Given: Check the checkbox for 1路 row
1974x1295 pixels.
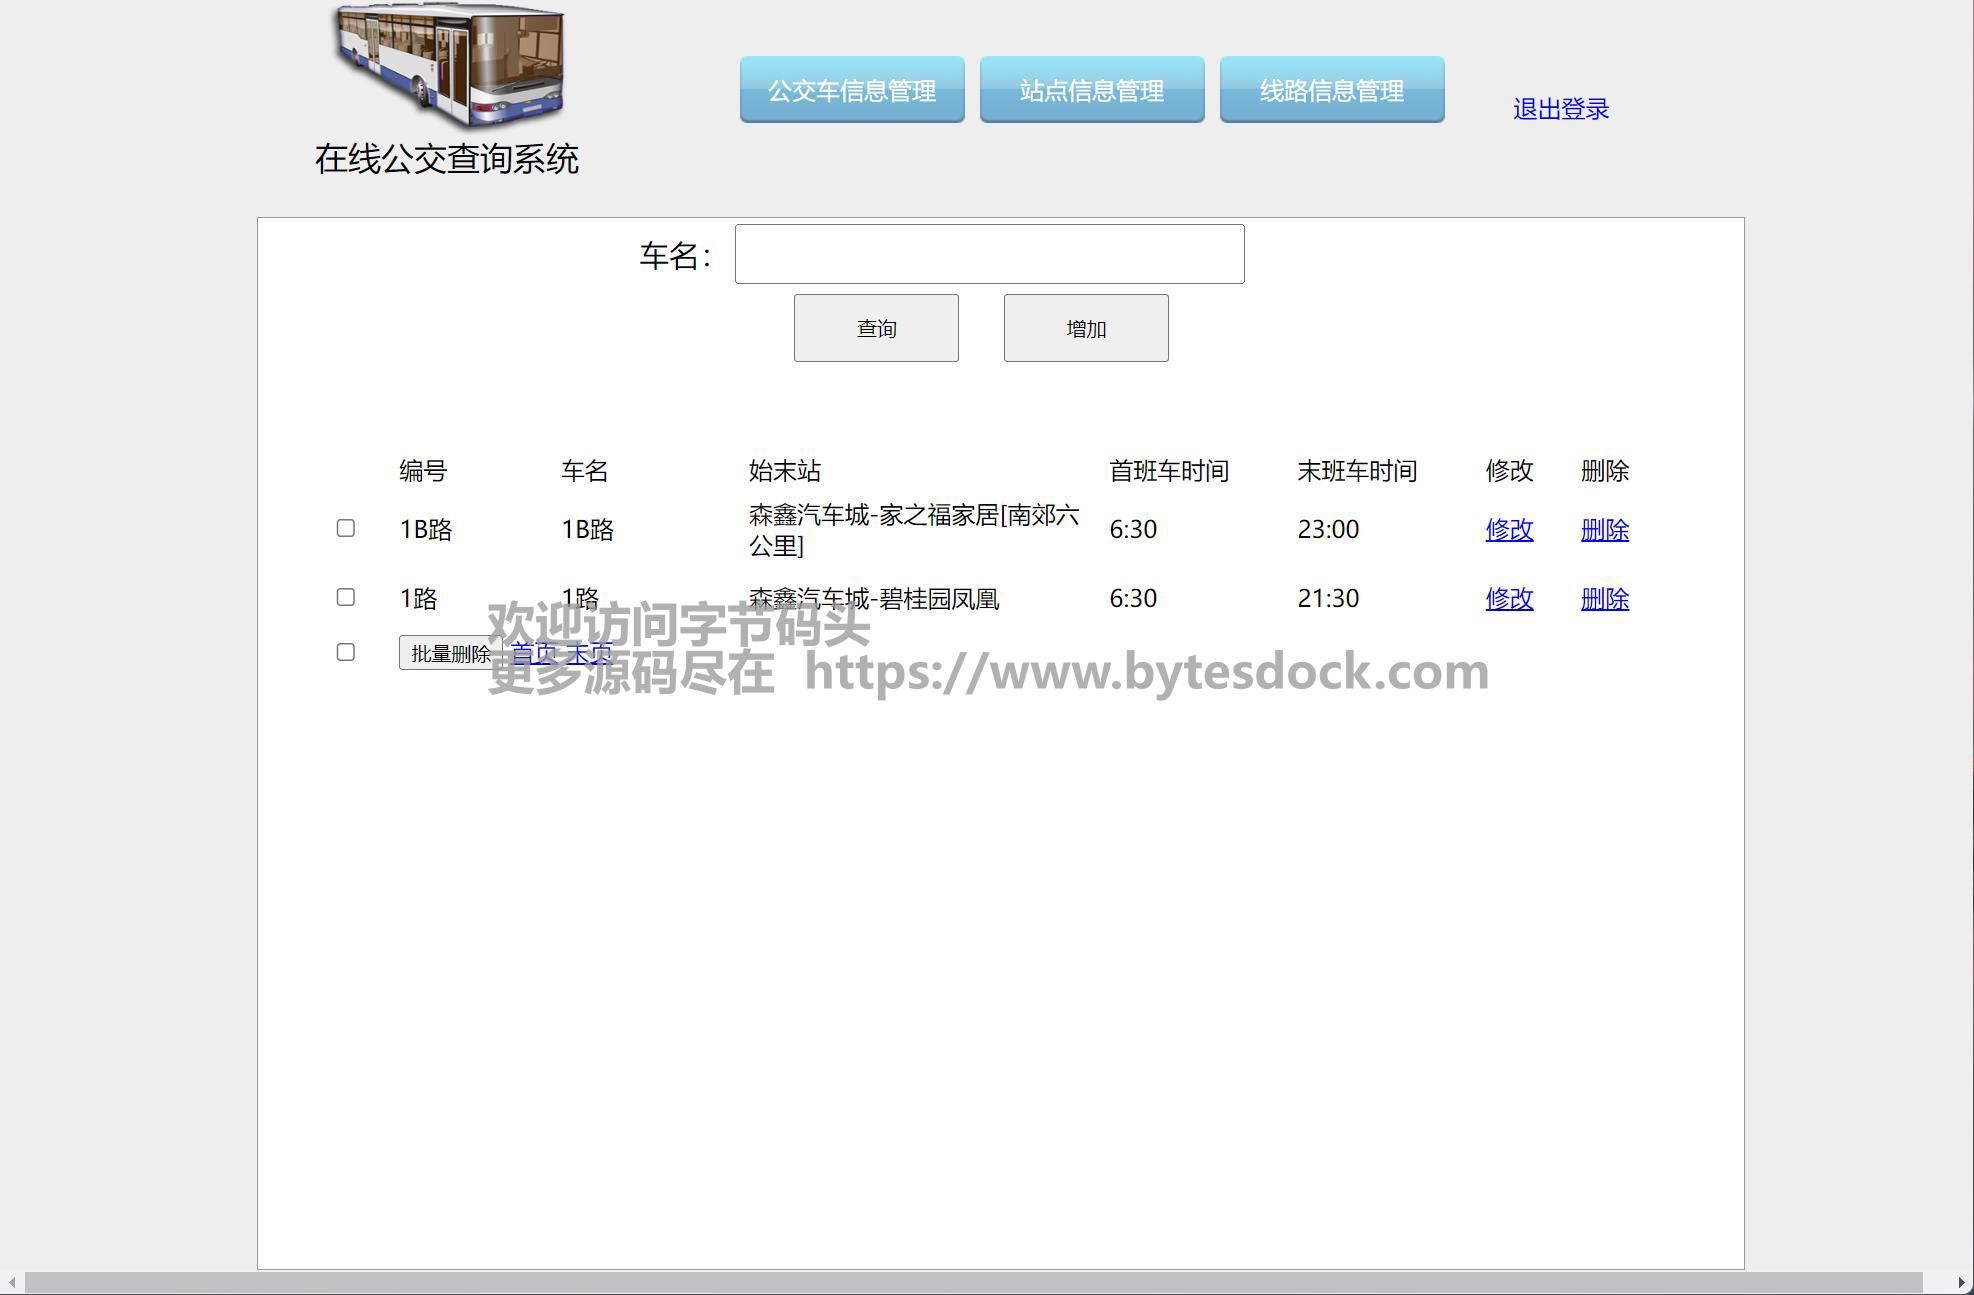Looking at the screenshot, I should pyautogui.click(x=346, y=597).
